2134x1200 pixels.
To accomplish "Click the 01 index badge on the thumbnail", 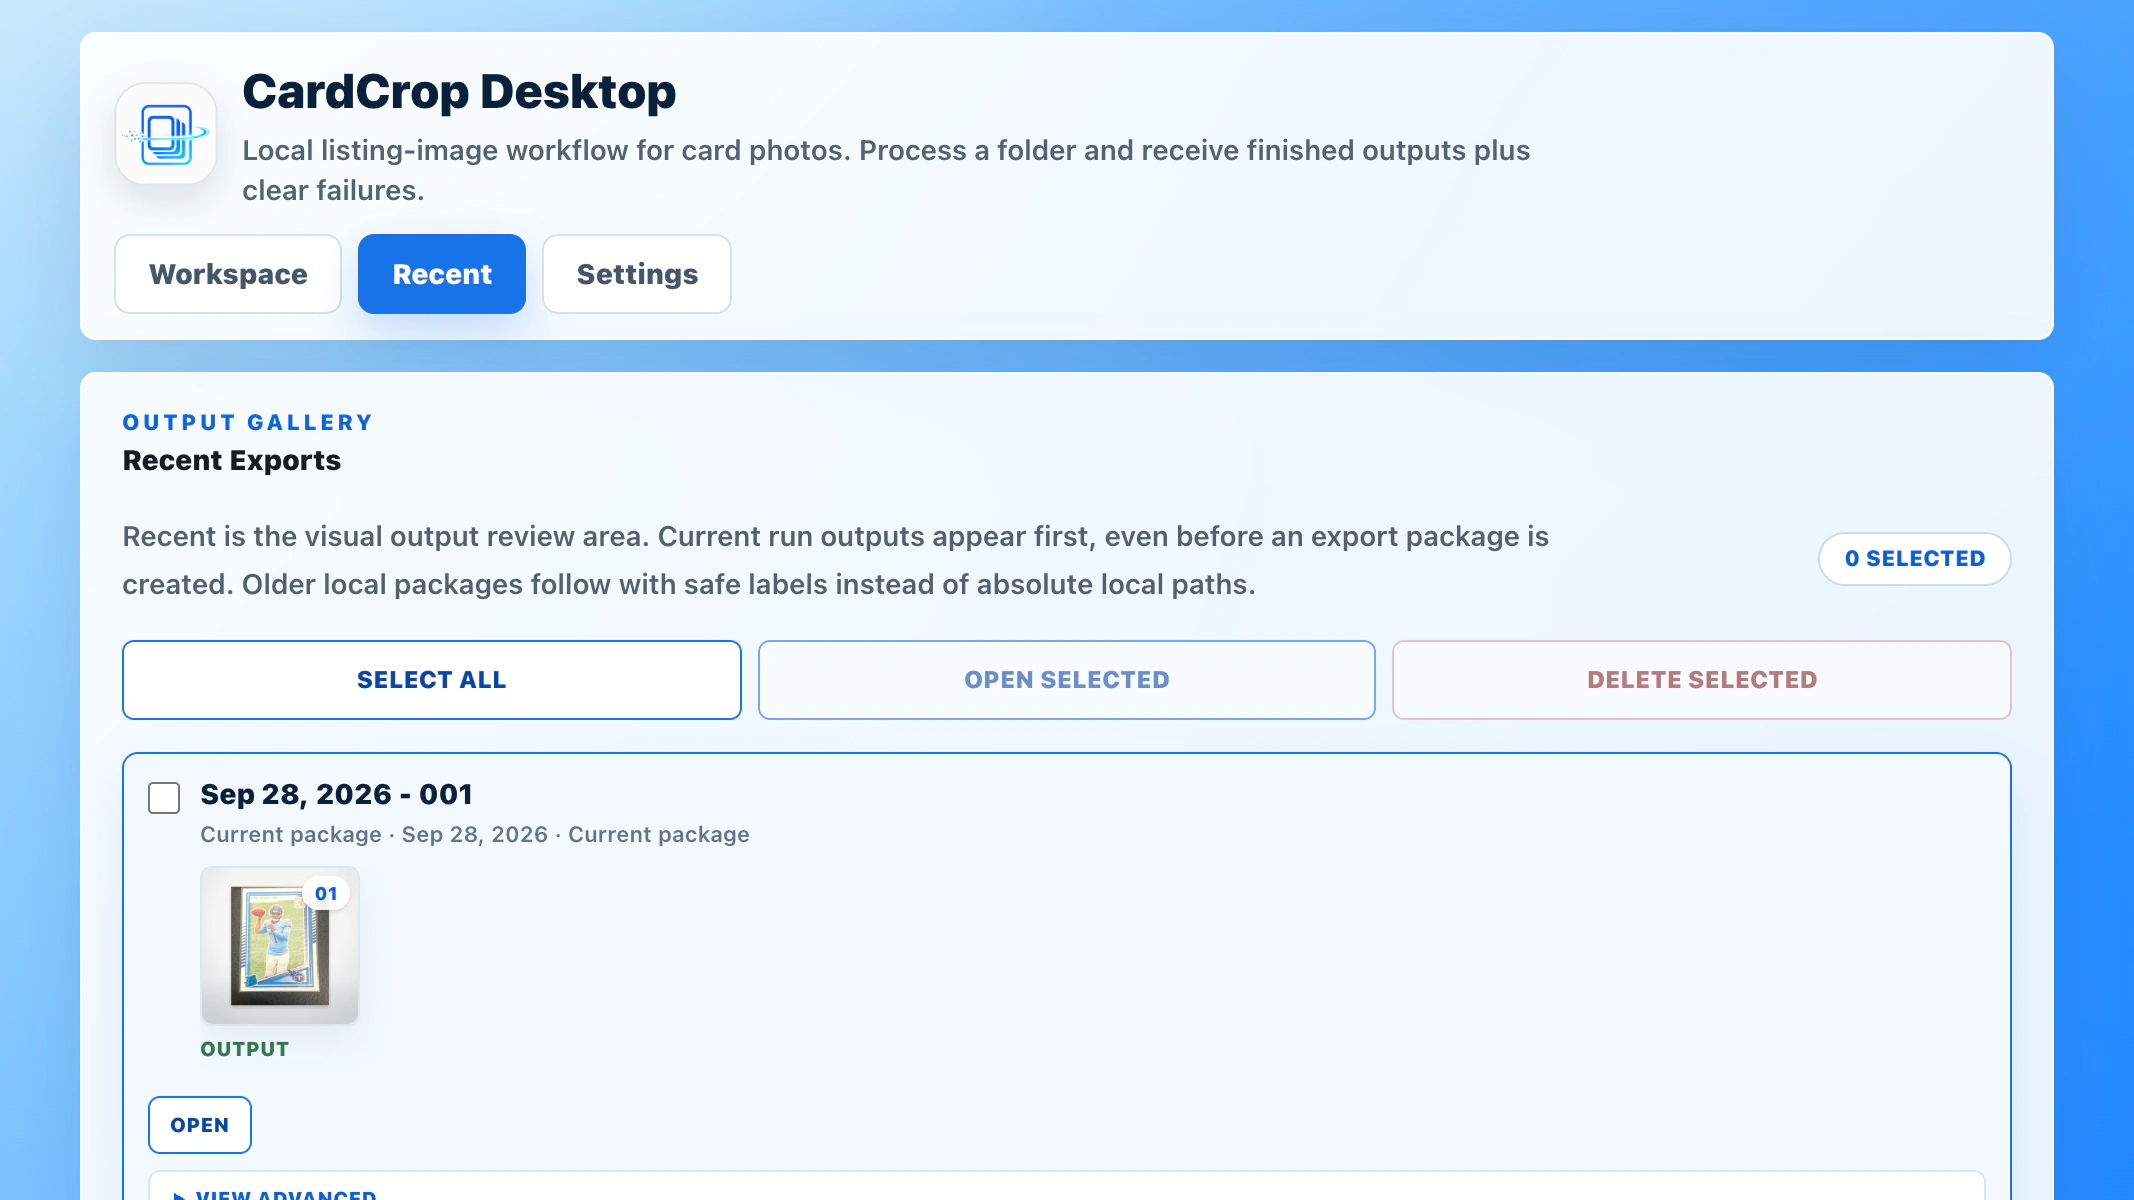I will click(326, 894).
